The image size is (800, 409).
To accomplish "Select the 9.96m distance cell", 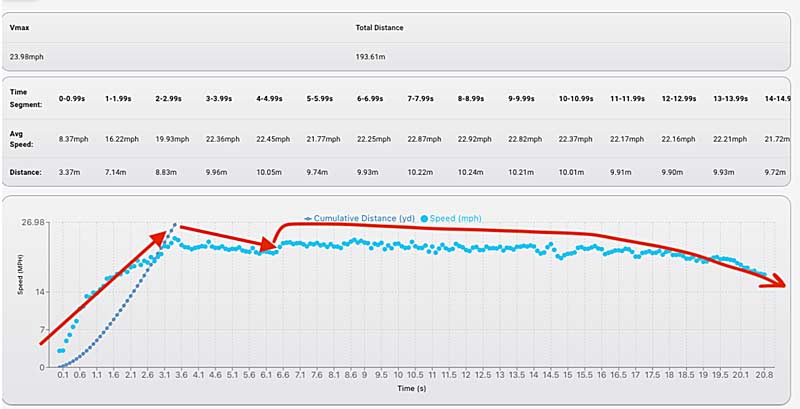I will point(217,172).
